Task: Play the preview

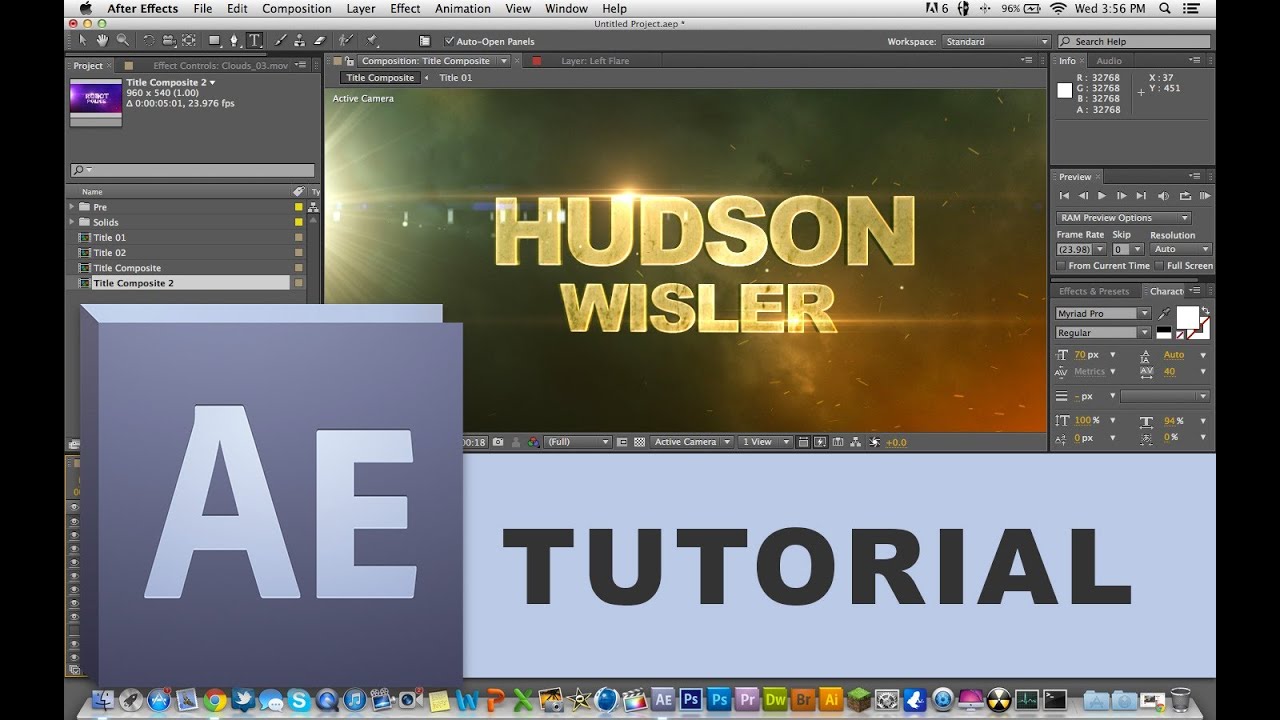Action: [x=1102, y=196]
